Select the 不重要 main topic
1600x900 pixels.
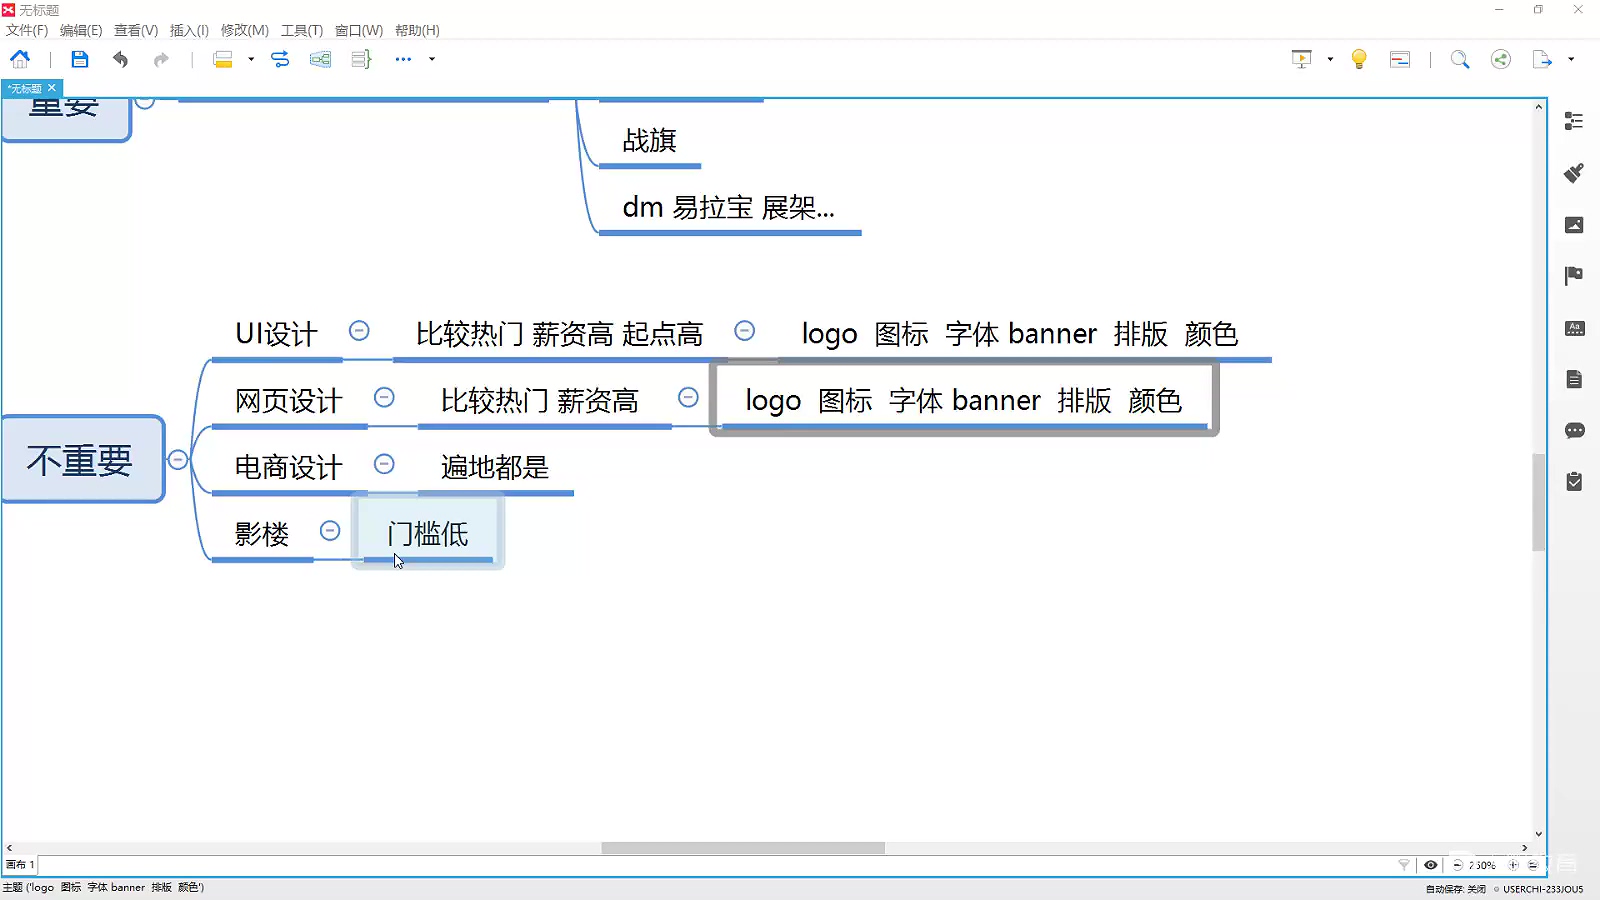(82, 459)
